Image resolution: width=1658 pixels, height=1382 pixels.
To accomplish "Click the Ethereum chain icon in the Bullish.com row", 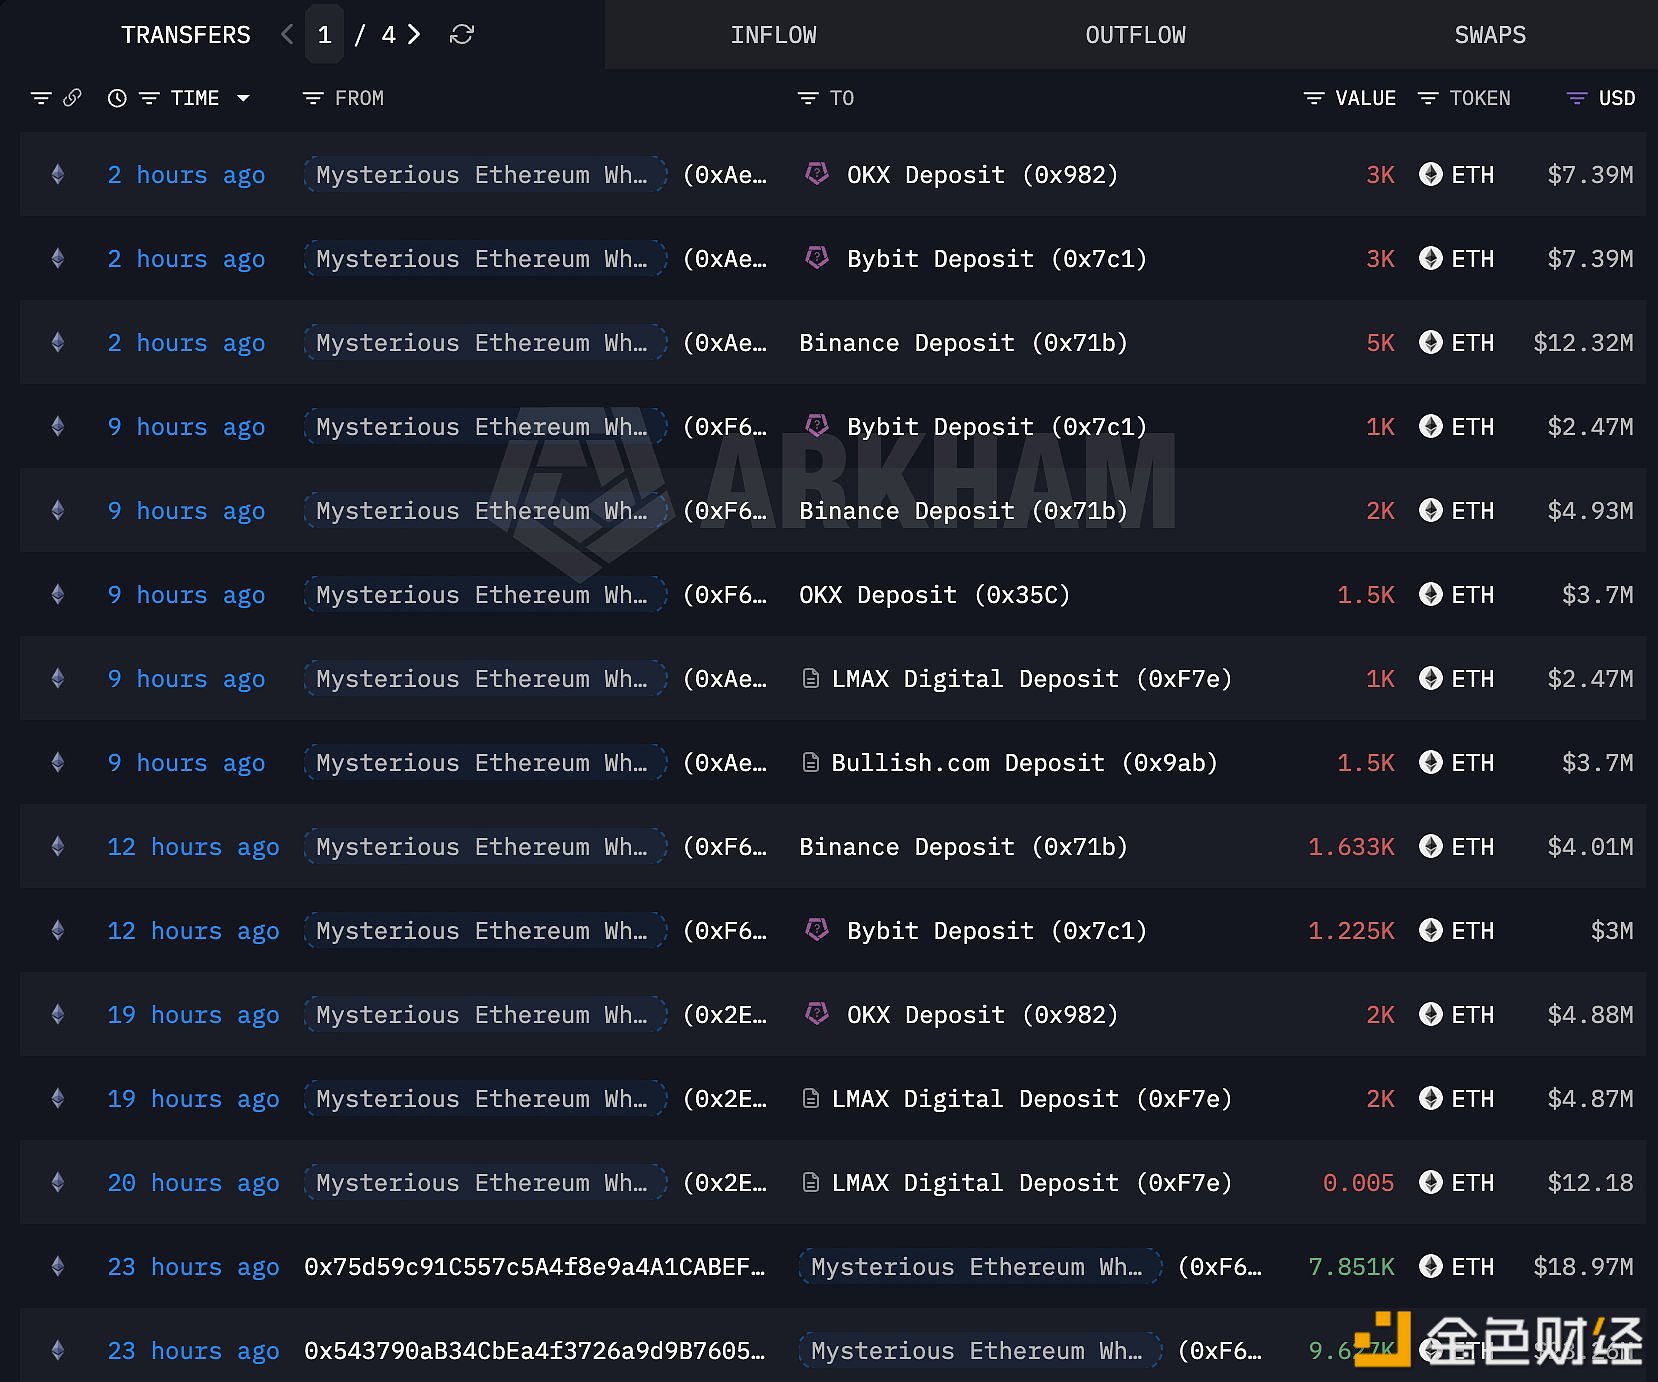I will click(x=58, y=763).
